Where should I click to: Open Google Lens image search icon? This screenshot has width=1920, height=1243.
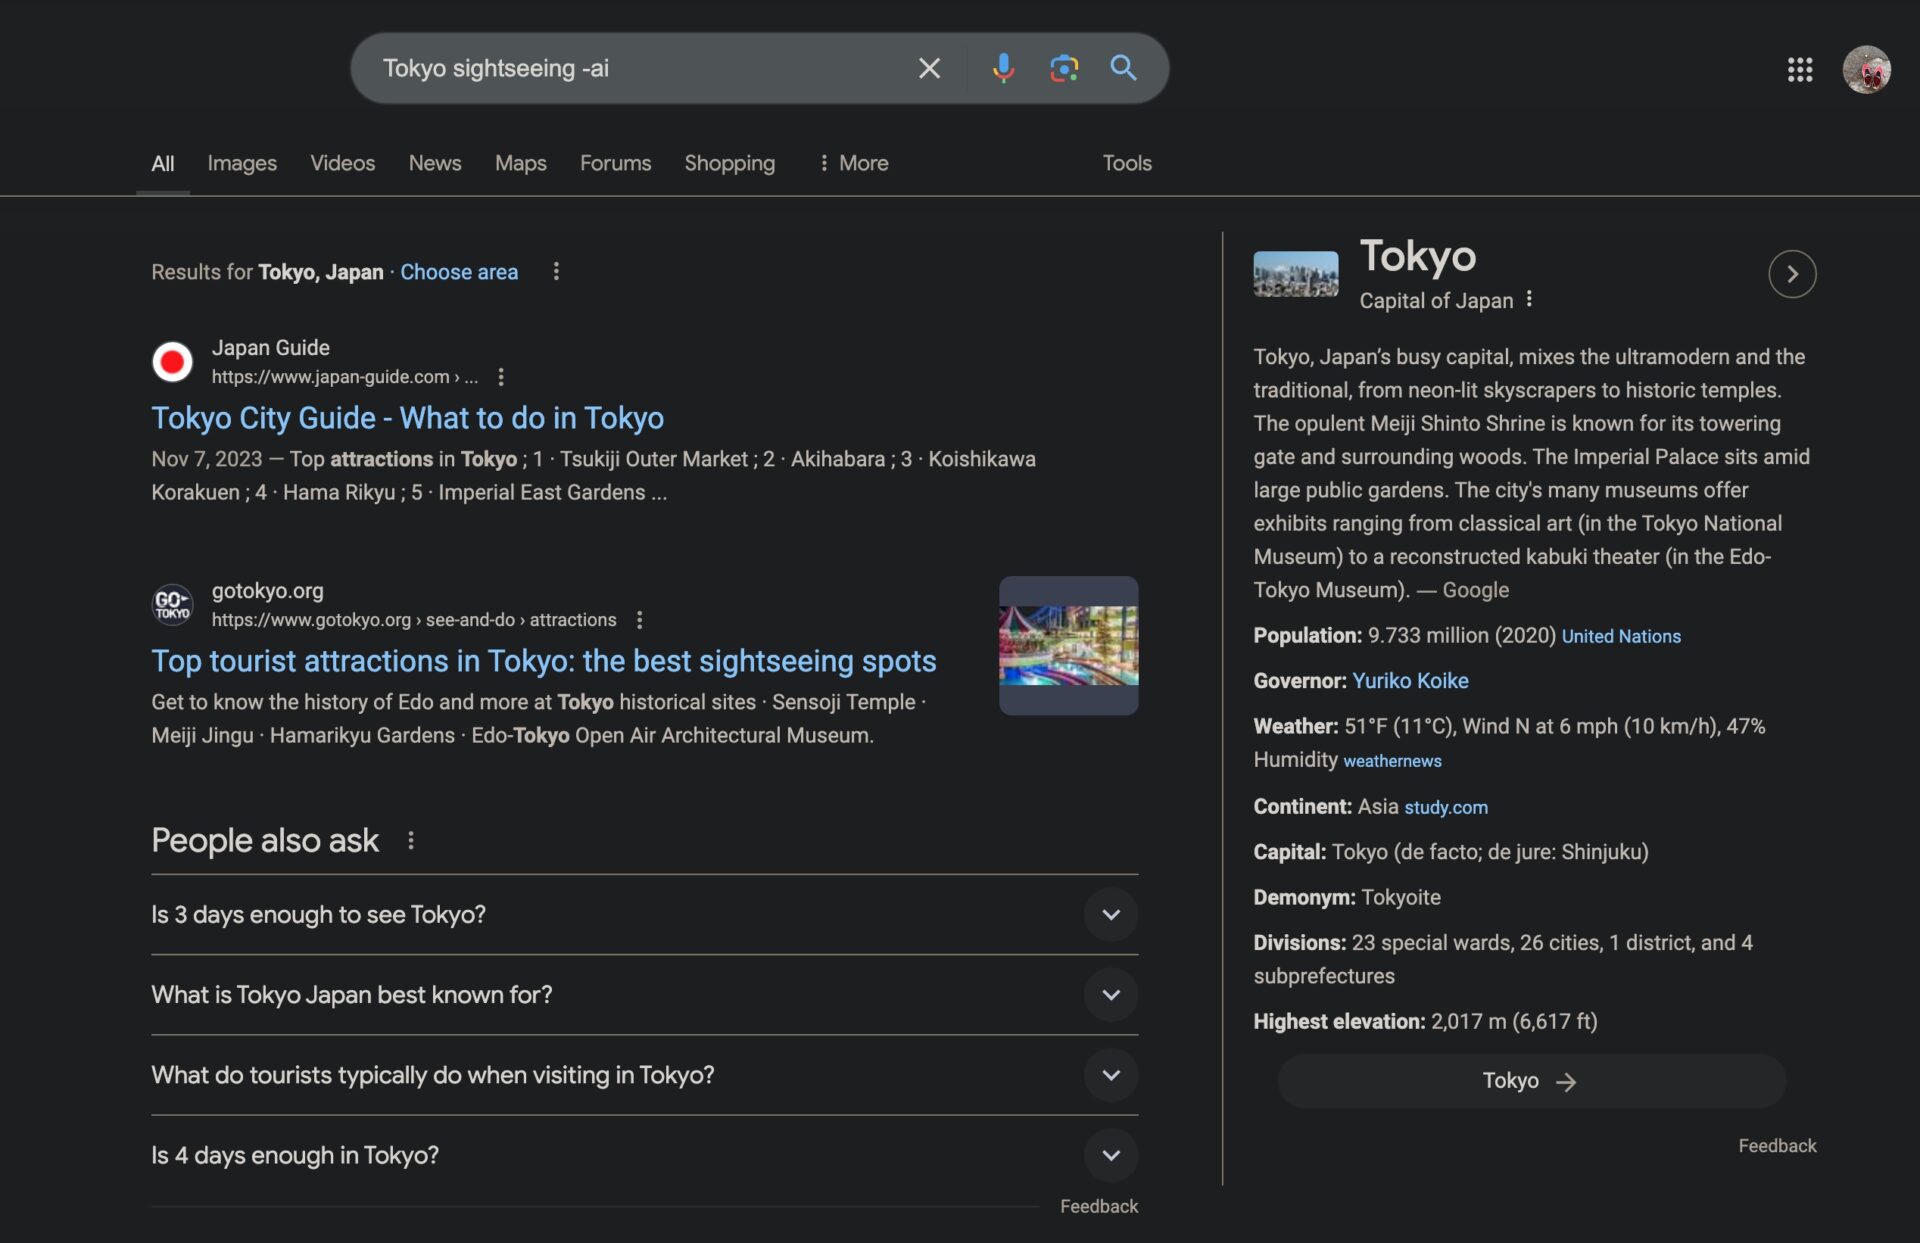pyautogui.click(x=1064, y=68)
